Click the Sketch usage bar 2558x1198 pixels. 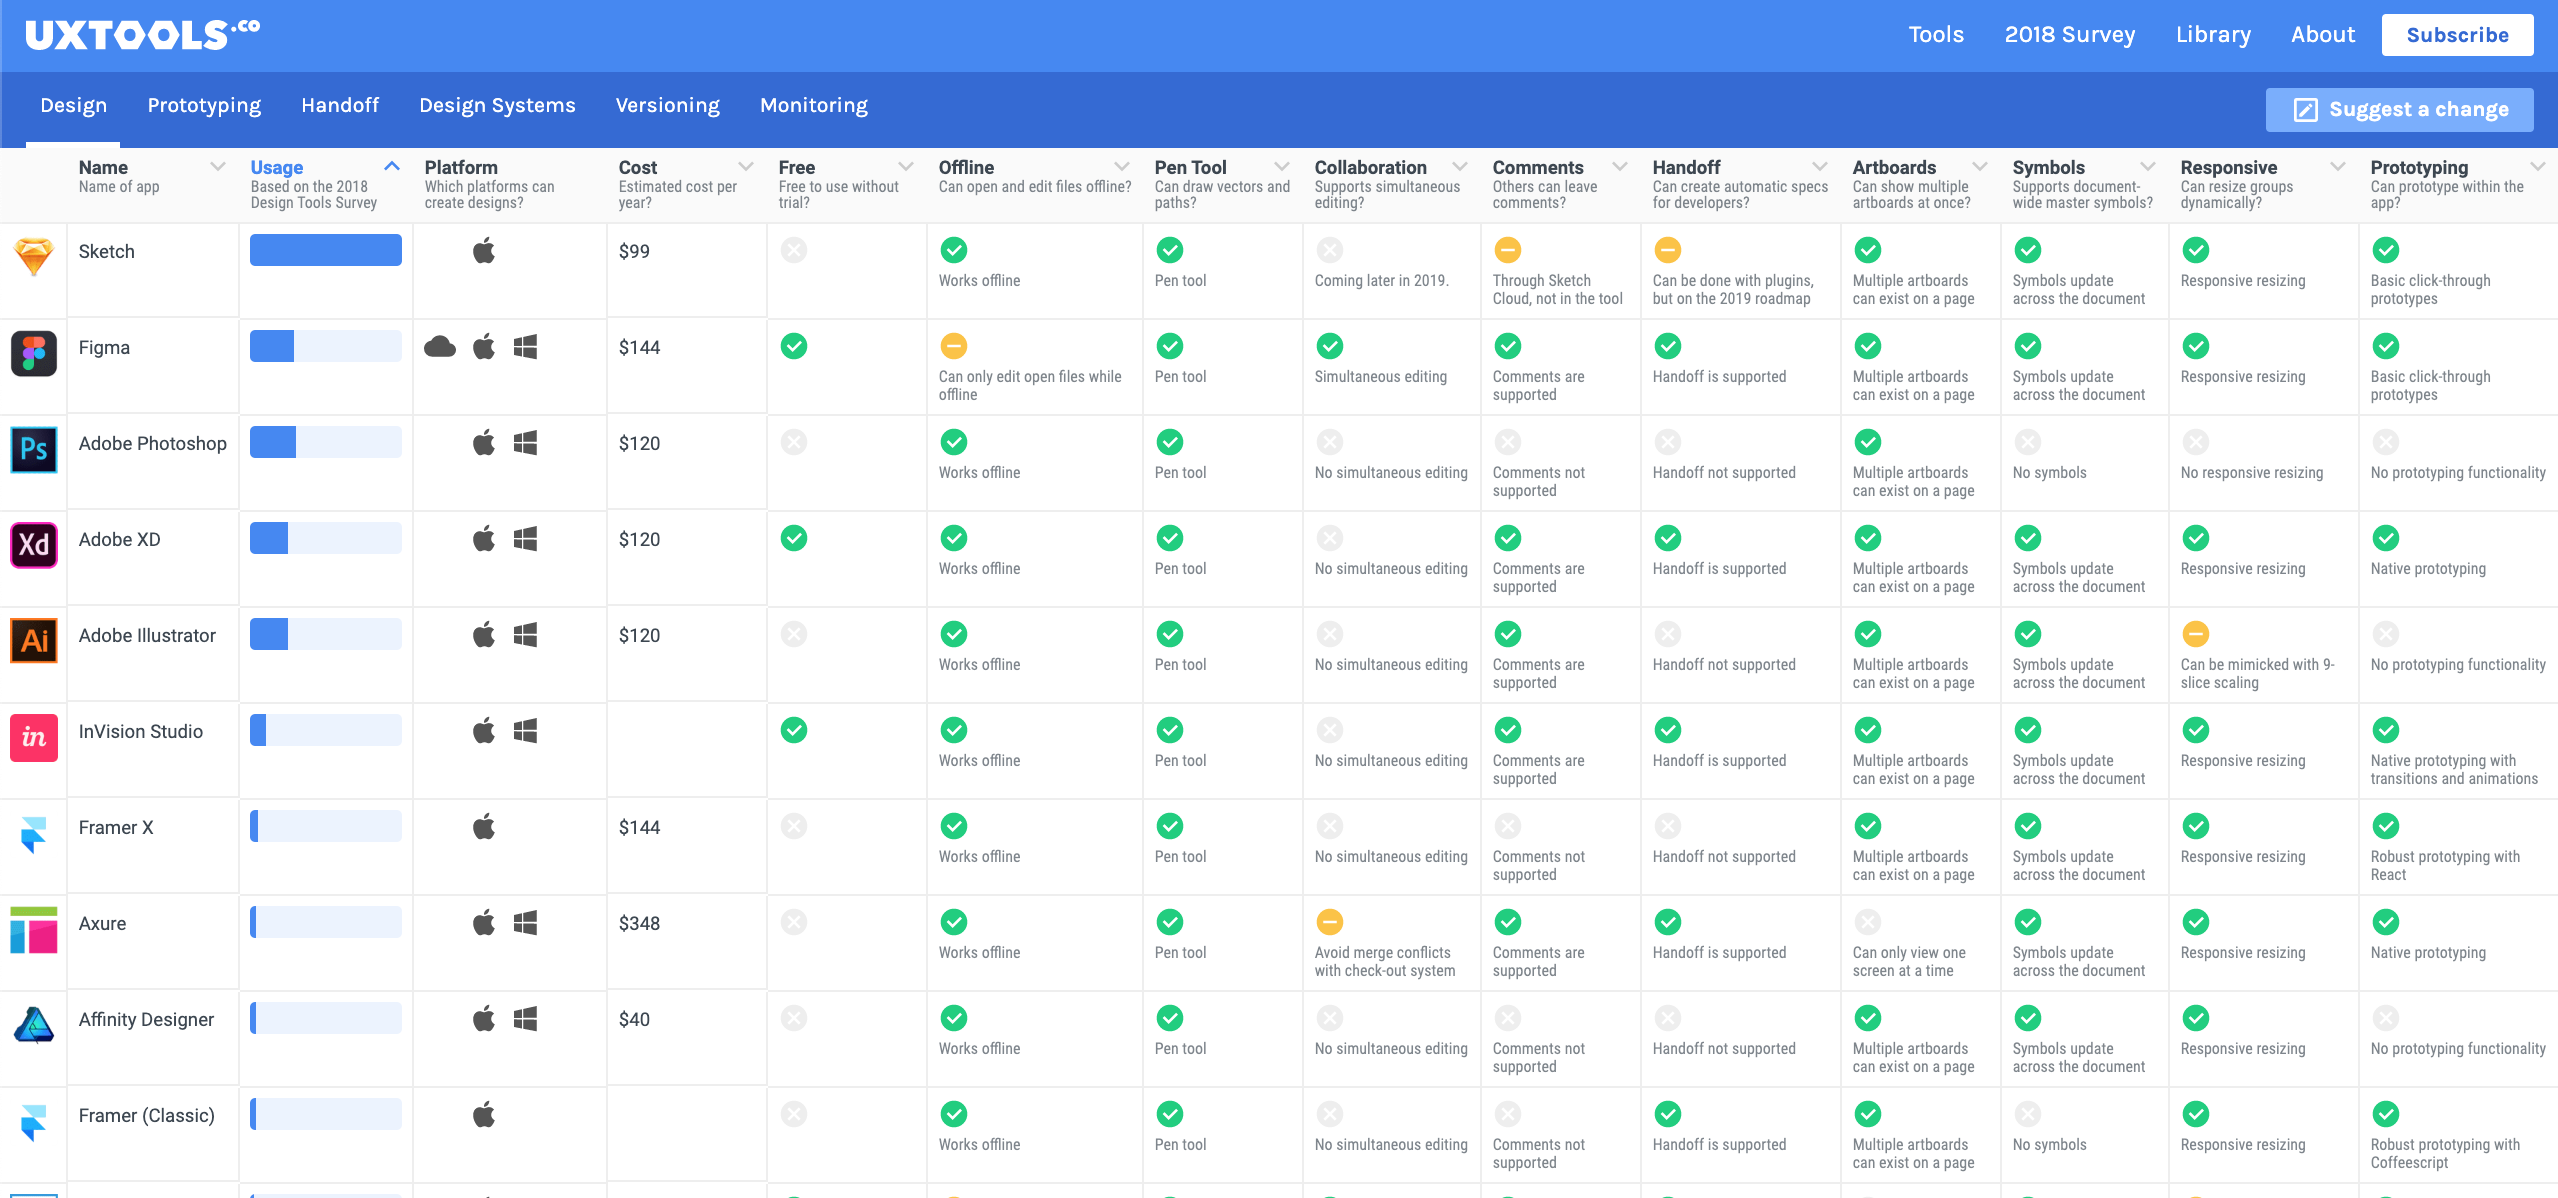(326, 250)
